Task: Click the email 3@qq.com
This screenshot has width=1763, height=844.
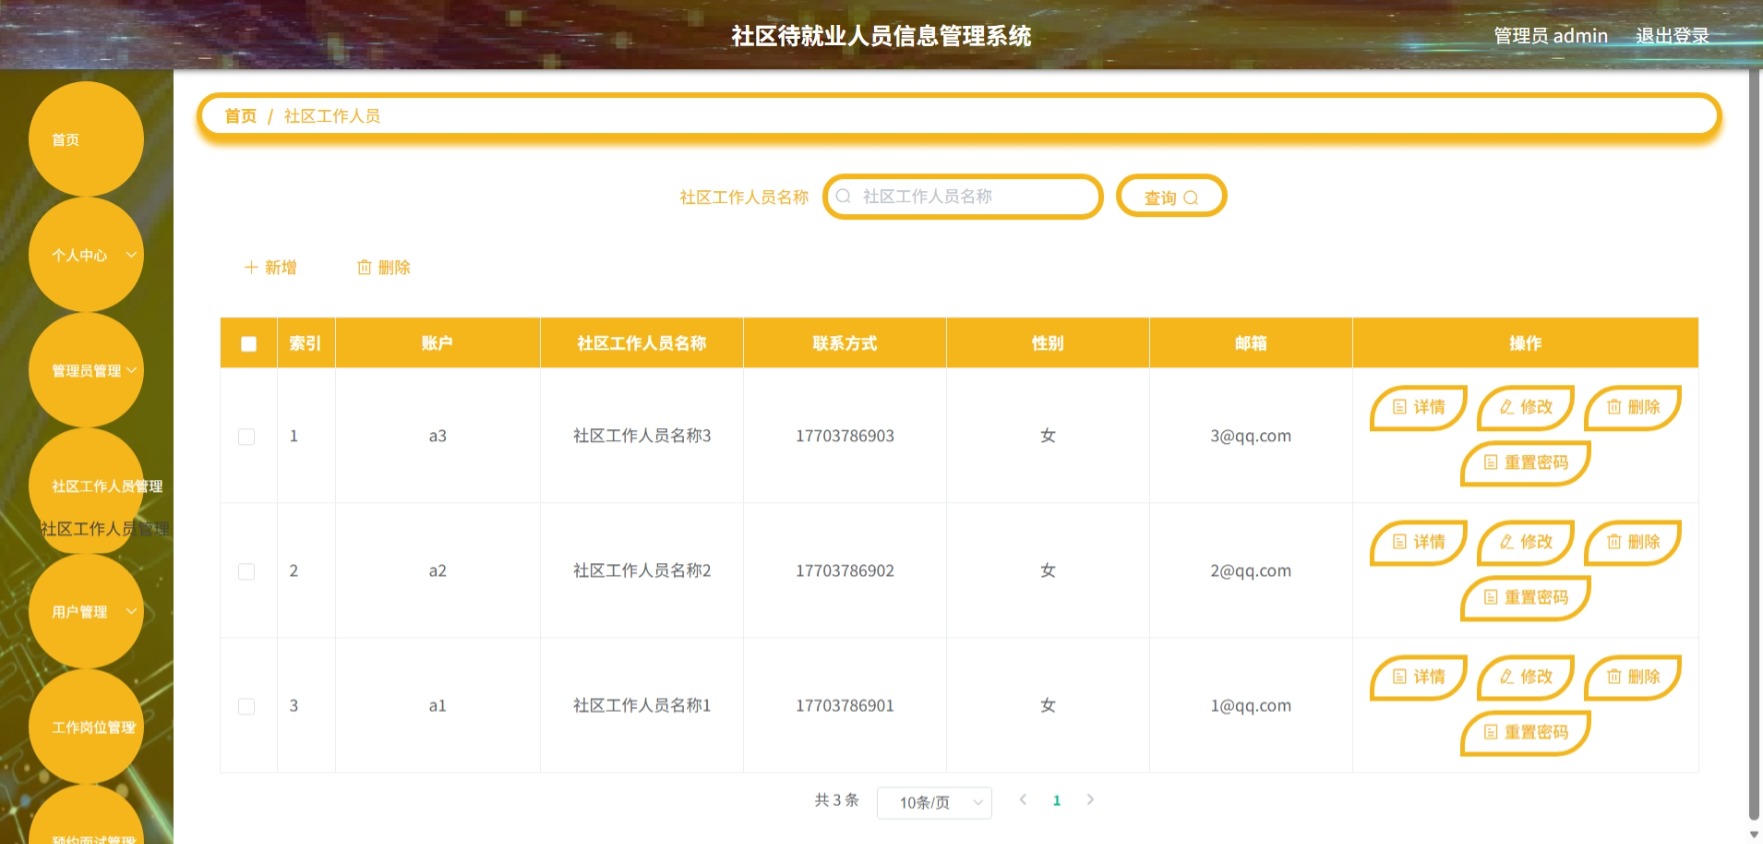Action: (1251, 436)
